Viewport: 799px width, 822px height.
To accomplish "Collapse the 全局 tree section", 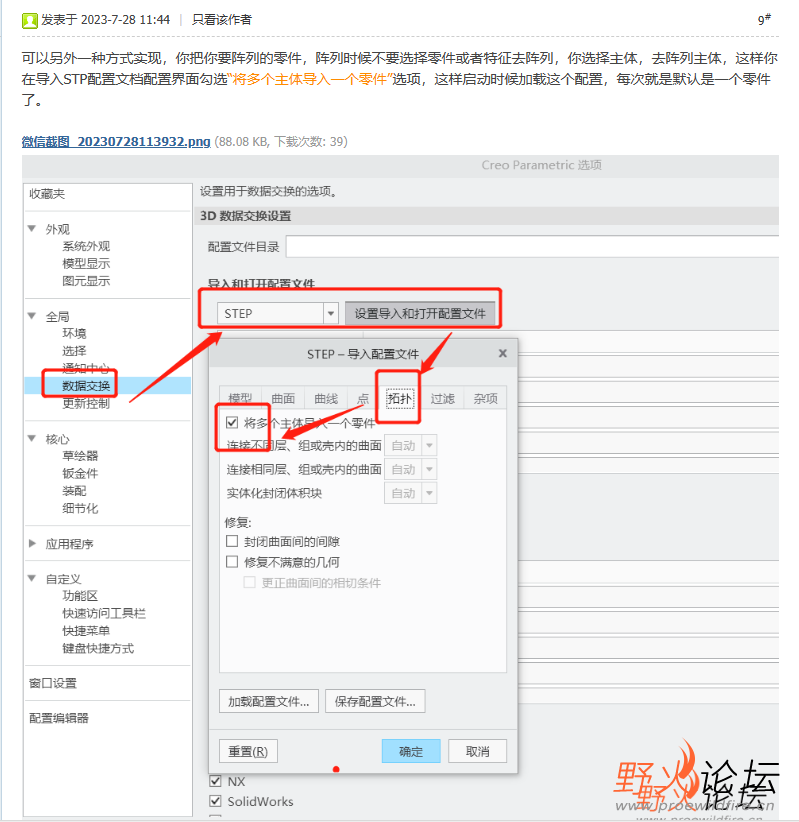I will 32,316.
